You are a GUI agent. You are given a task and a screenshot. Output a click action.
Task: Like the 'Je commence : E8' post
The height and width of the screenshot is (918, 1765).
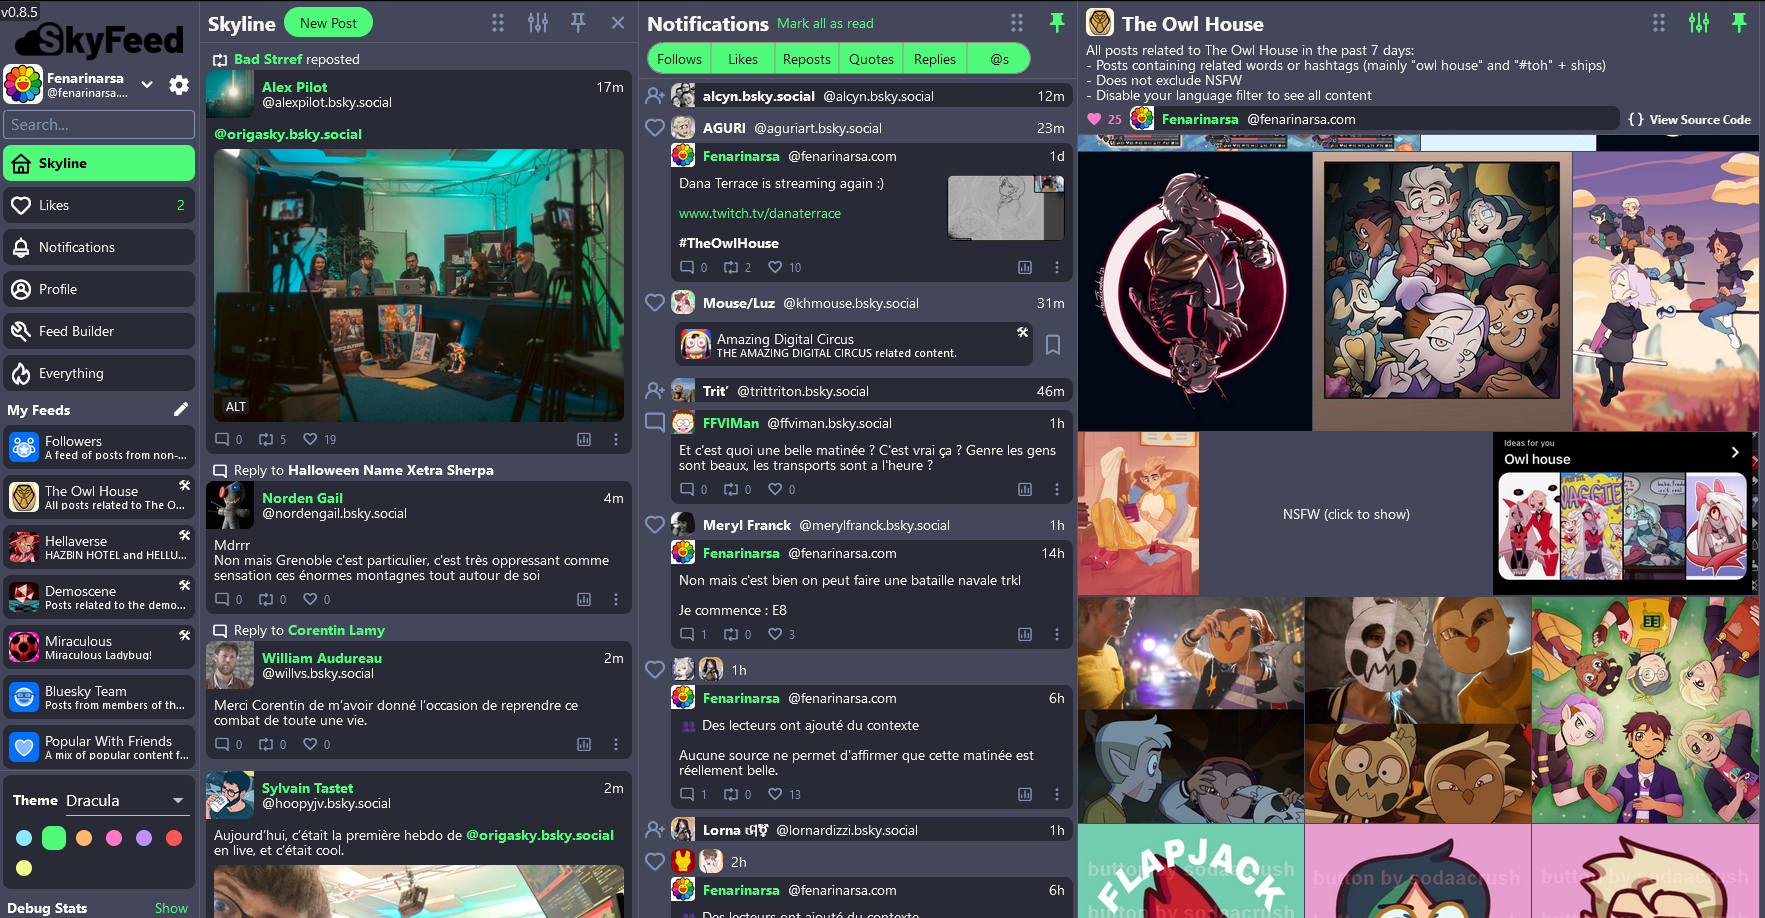pos(775,634)
